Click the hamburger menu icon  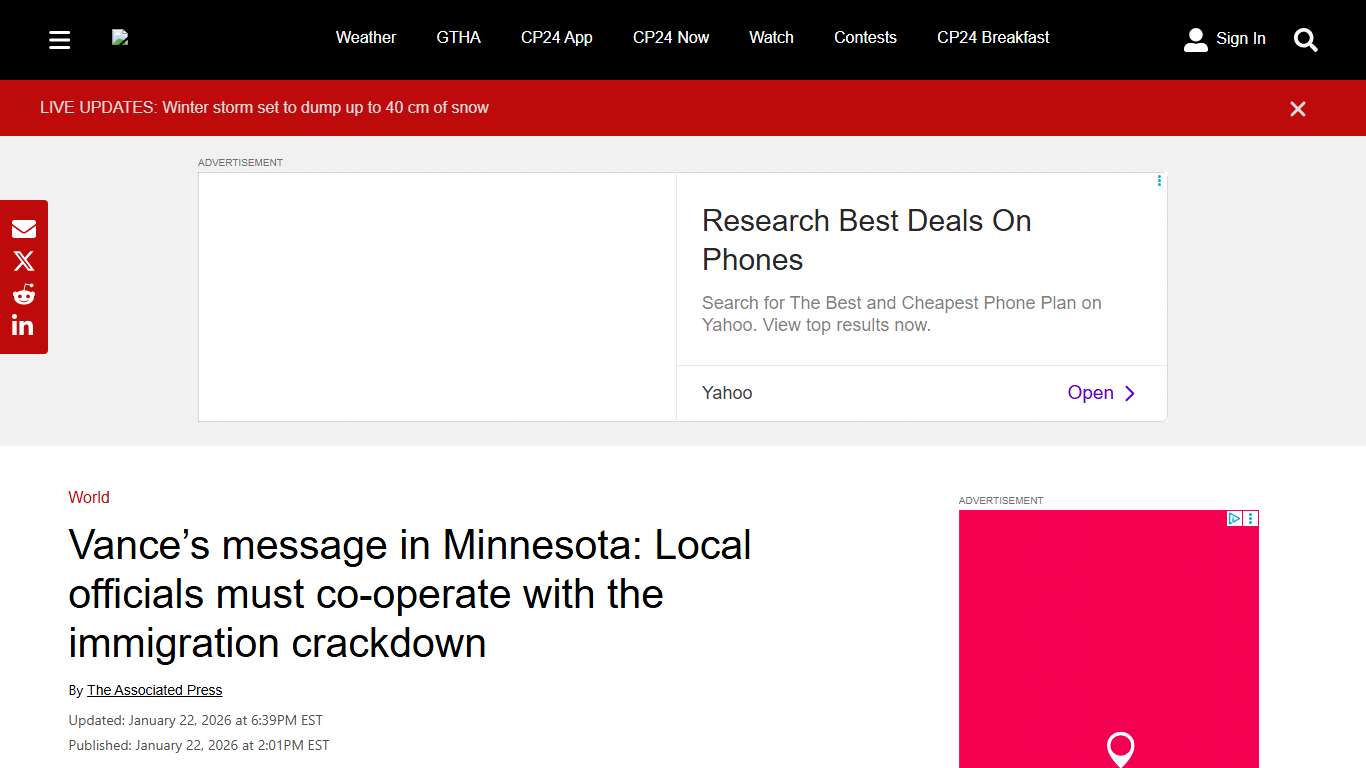coord(59,39)
